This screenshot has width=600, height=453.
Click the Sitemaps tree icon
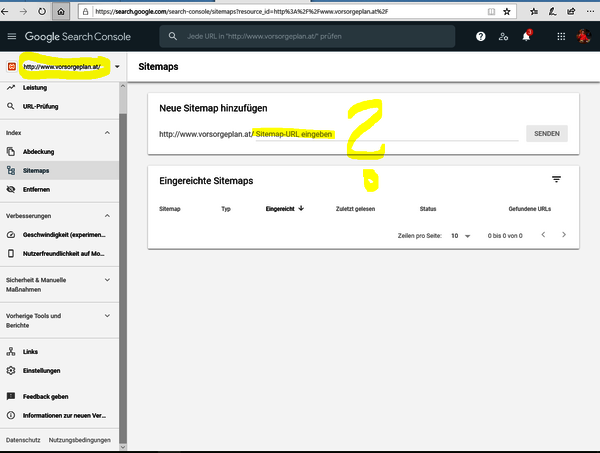pos(11,171)
